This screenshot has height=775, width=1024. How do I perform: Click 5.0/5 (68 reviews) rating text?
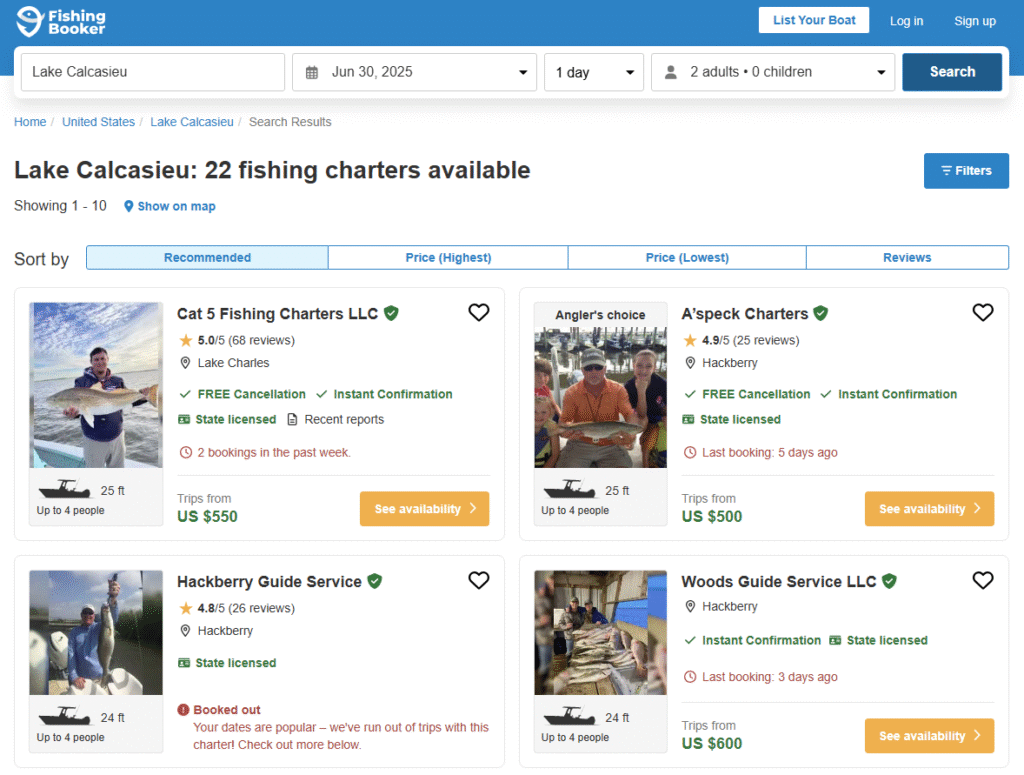click(x=246, y=340)
